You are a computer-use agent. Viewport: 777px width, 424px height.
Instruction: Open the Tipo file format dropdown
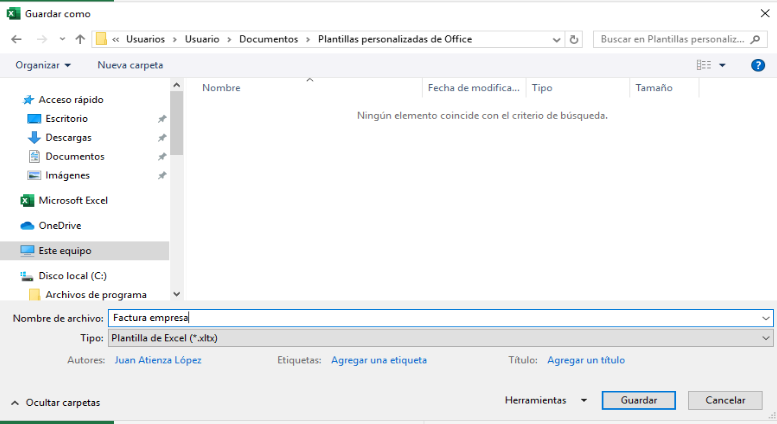click(441, 338)
